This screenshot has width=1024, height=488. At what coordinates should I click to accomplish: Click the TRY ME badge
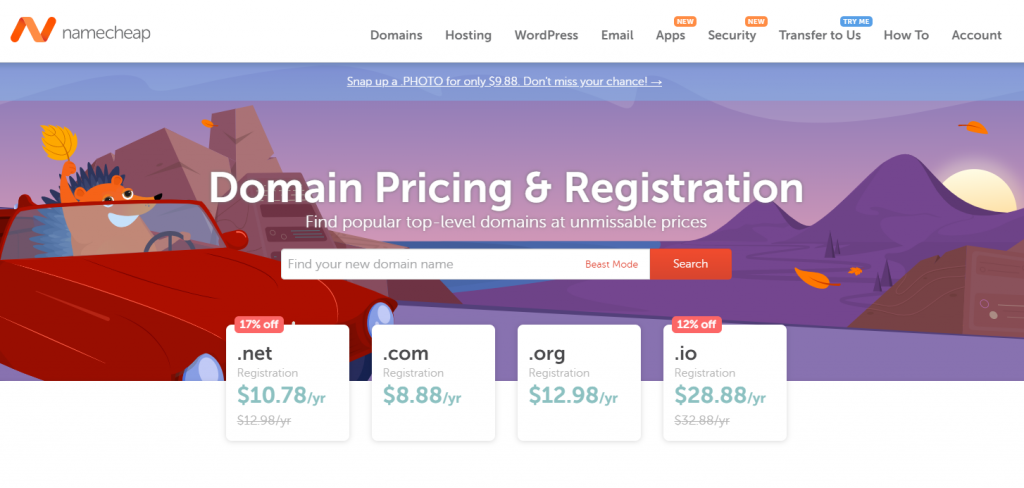(856, 22)
